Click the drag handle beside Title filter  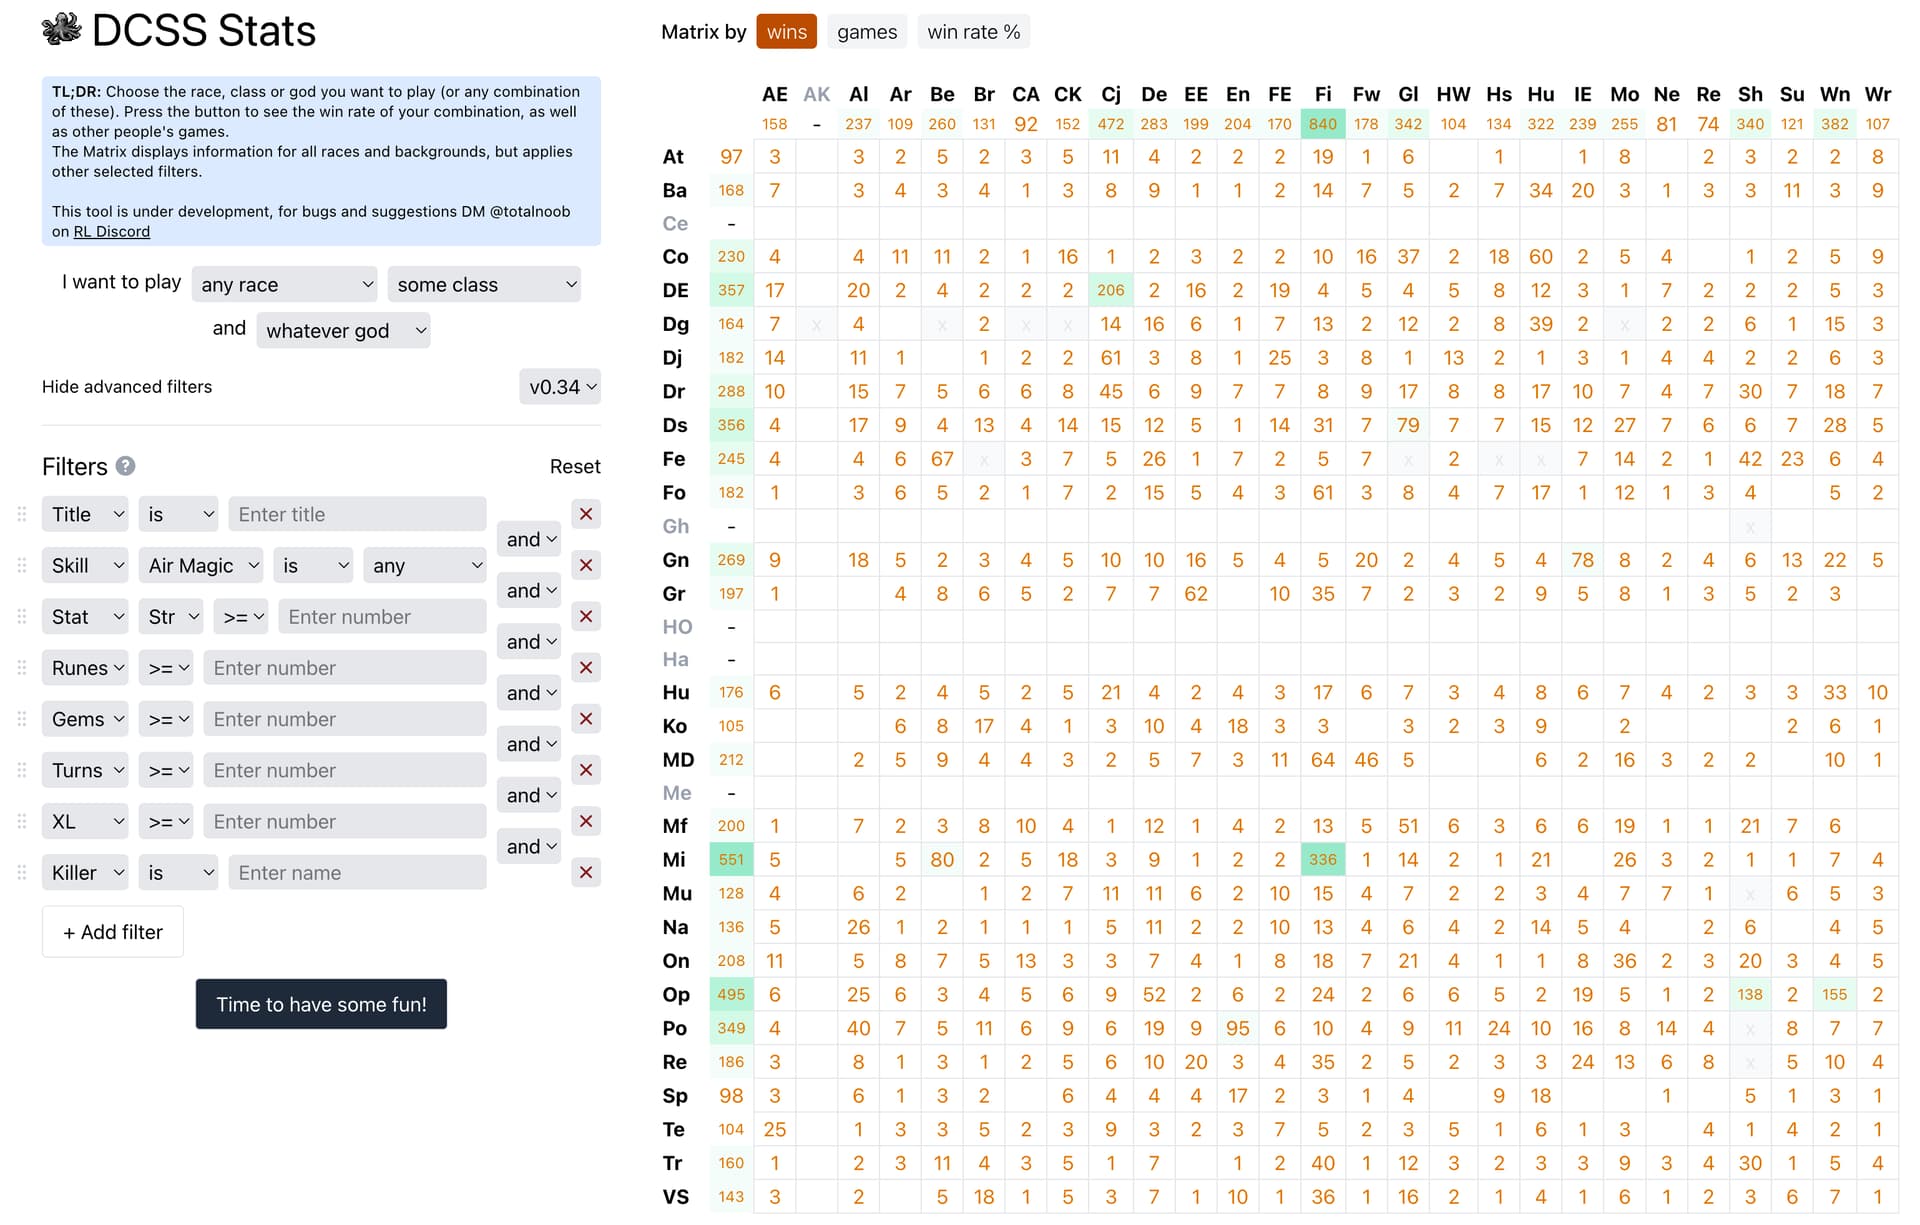click(x=22, y=514)
